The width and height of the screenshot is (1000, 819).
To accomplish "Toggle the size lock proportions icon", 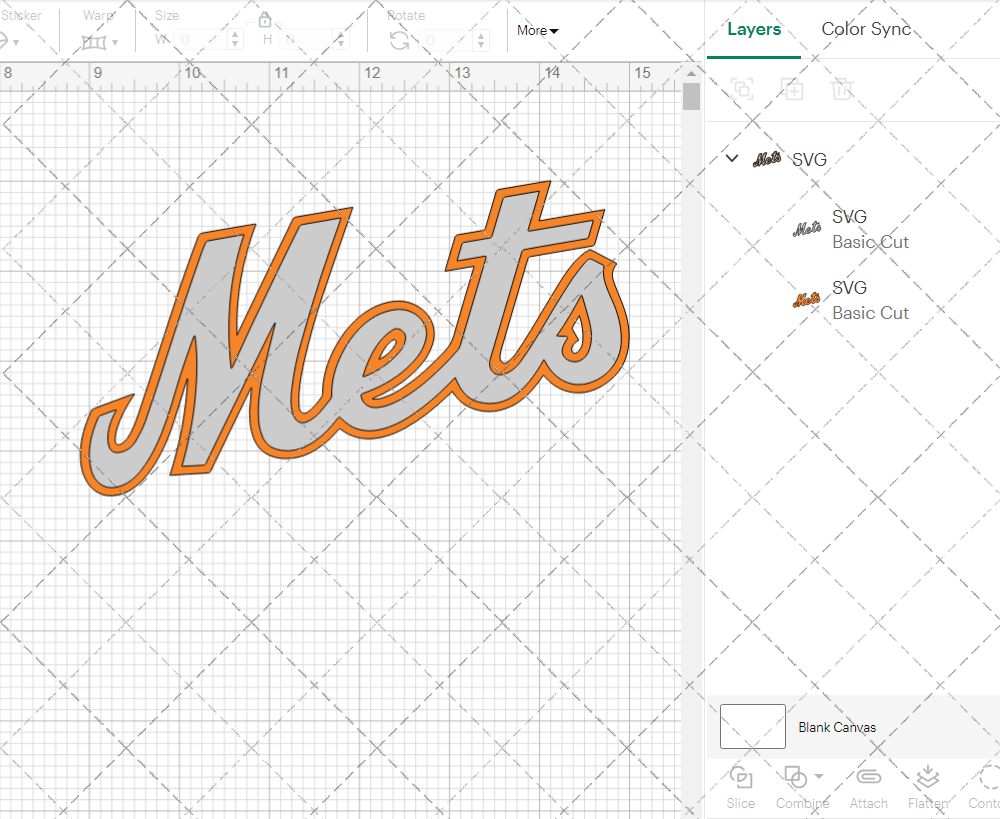I will click(x=265, y=20).
